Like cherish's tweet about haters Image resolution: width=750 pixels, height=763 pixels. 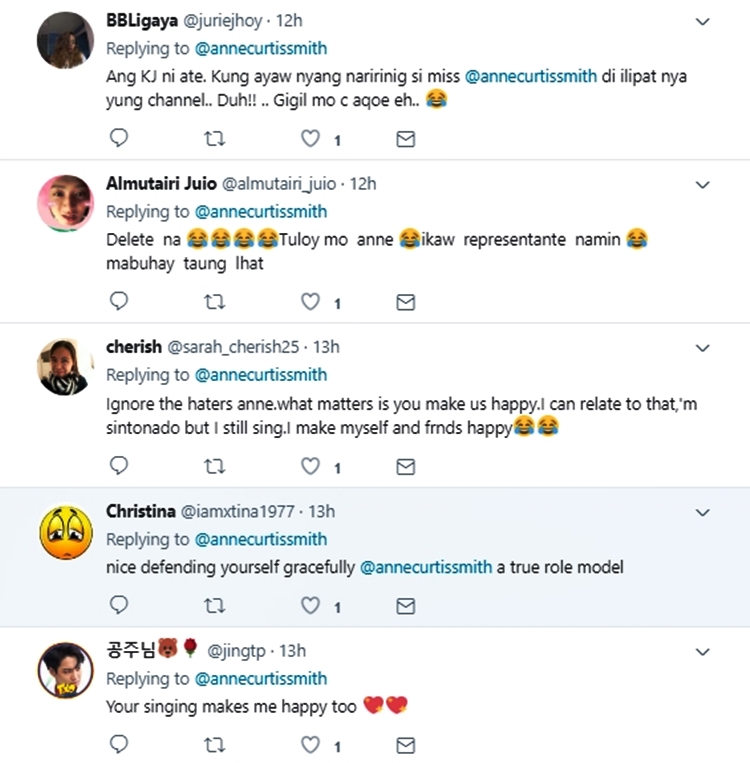(311, 465)
